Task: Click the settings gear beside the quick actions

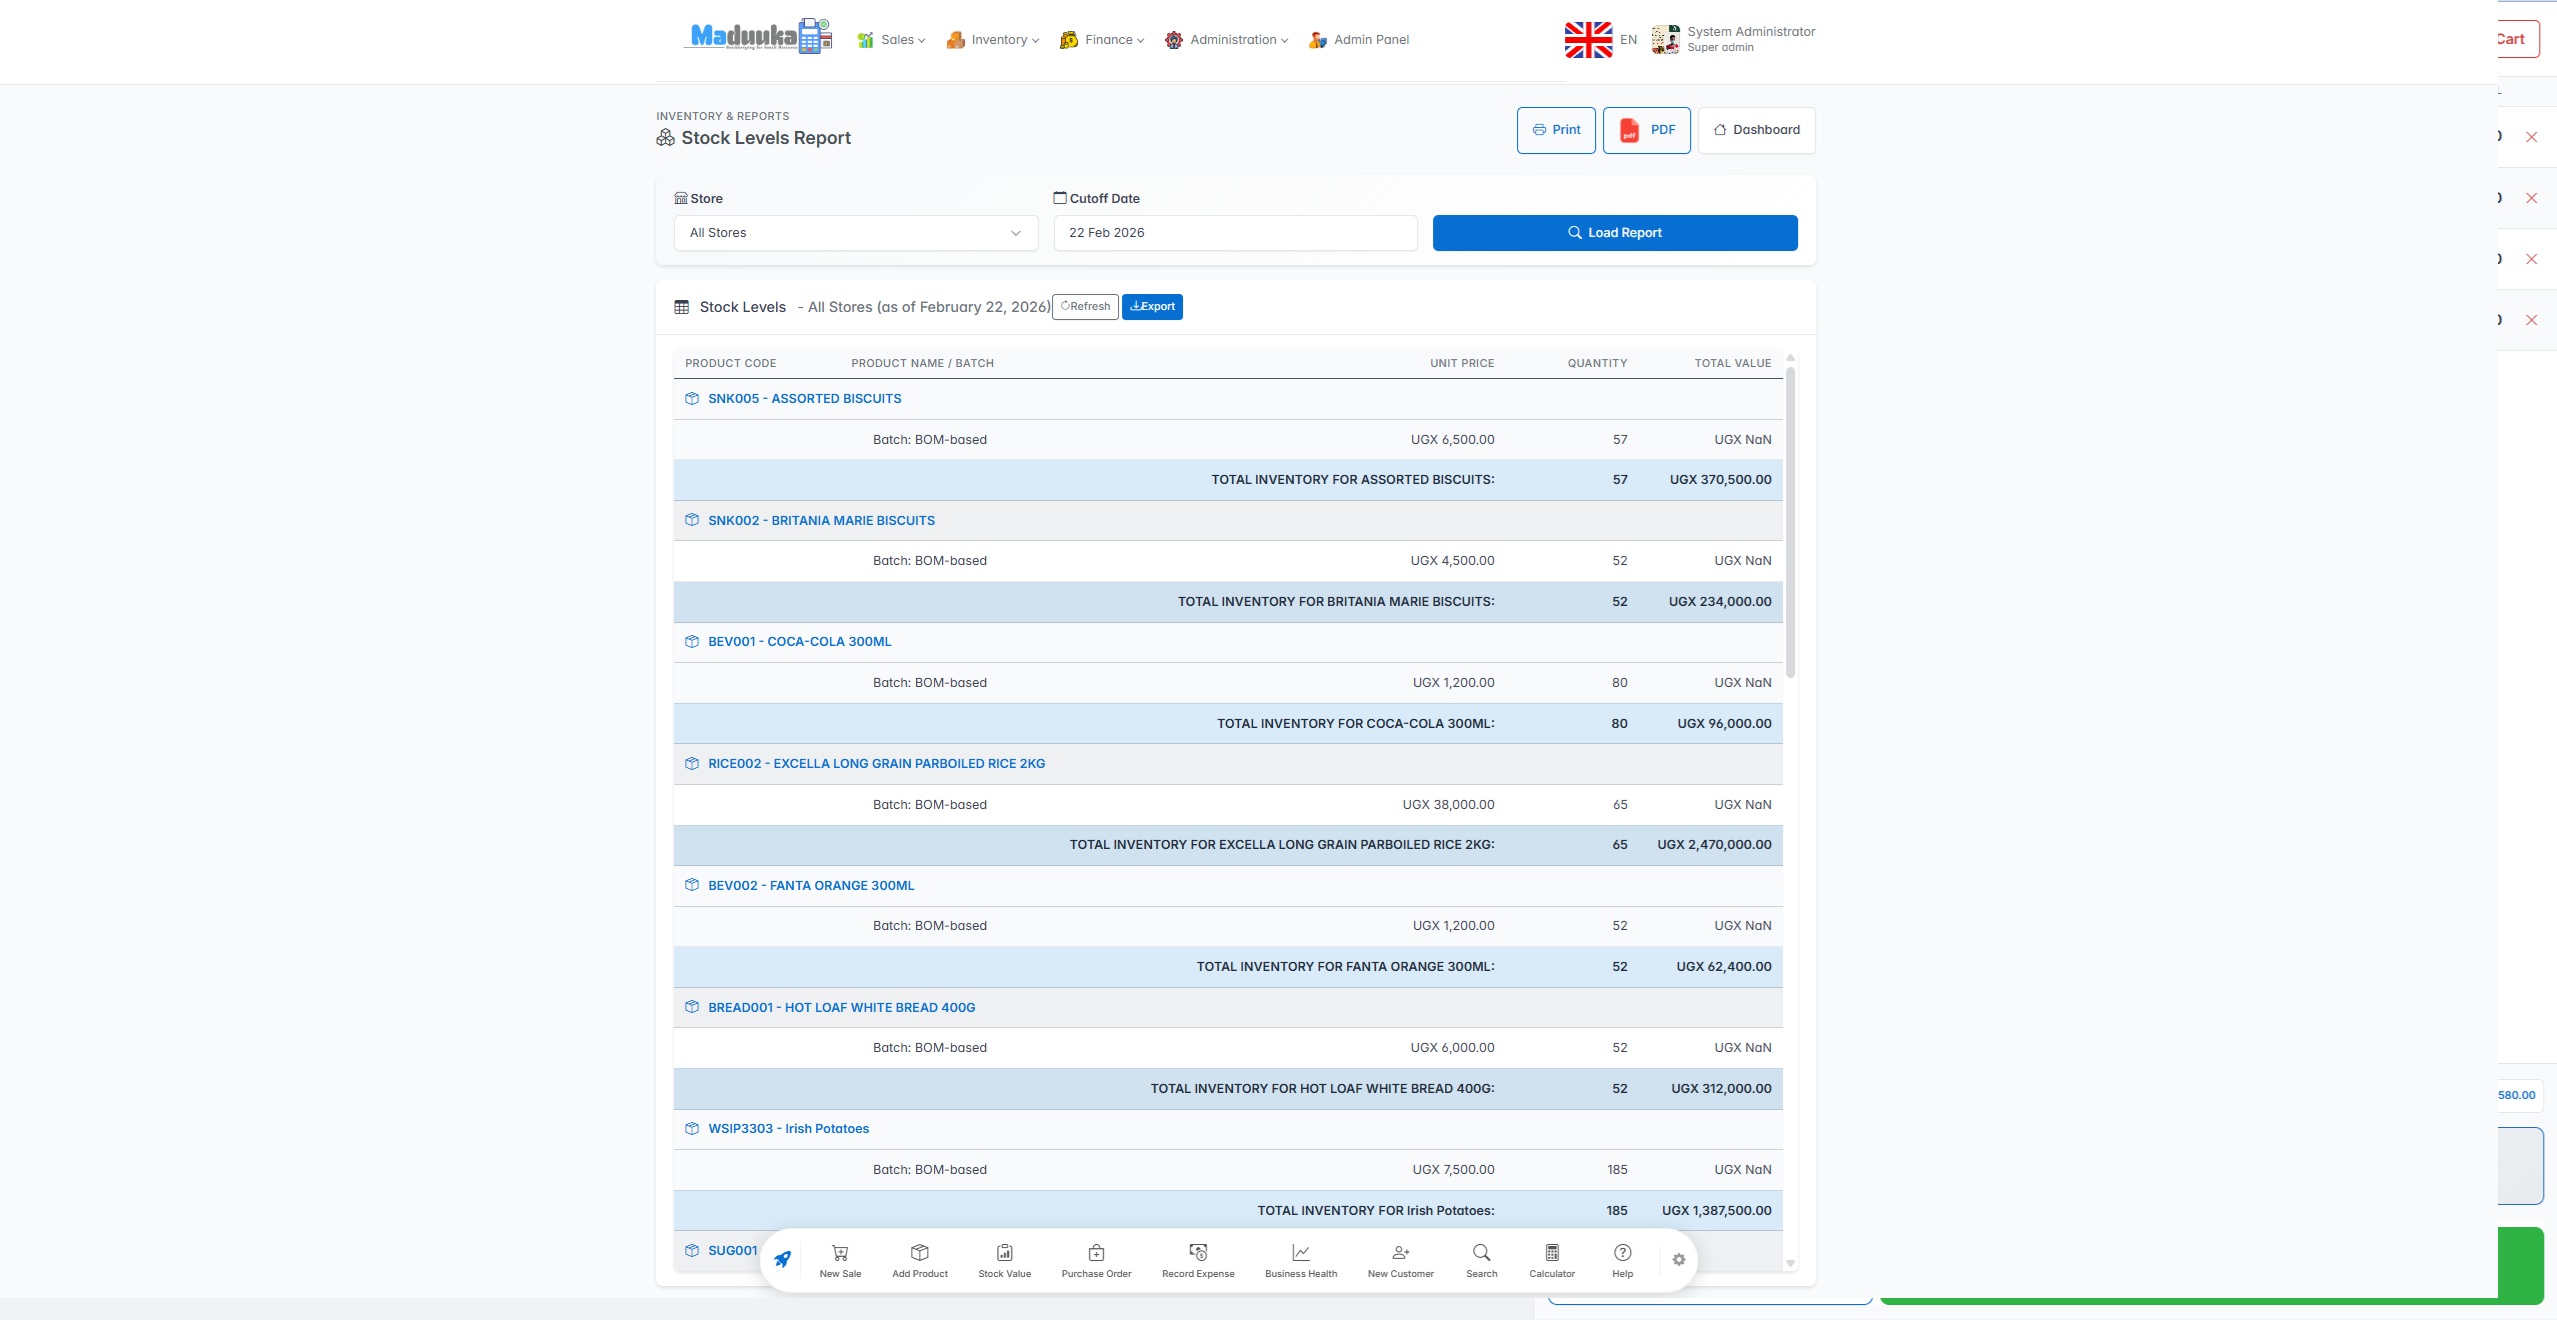Action: click(x=1679, y=1260)
